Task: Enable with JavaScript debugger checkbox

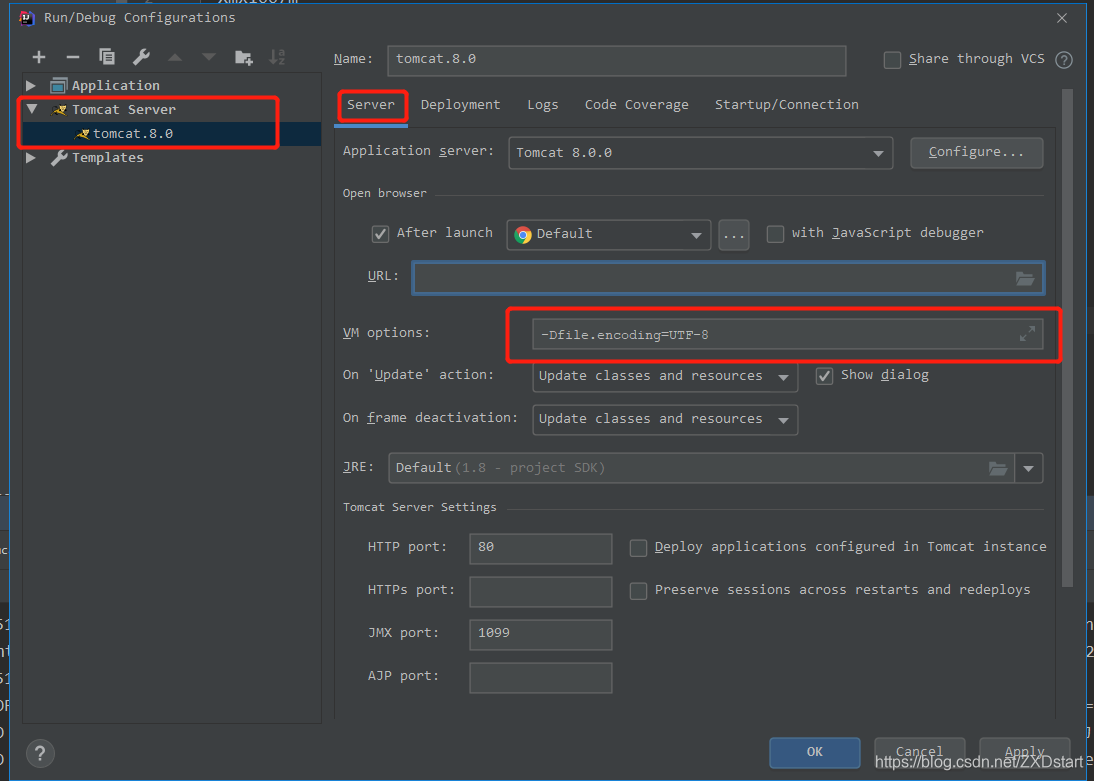Action: point(775,234)
